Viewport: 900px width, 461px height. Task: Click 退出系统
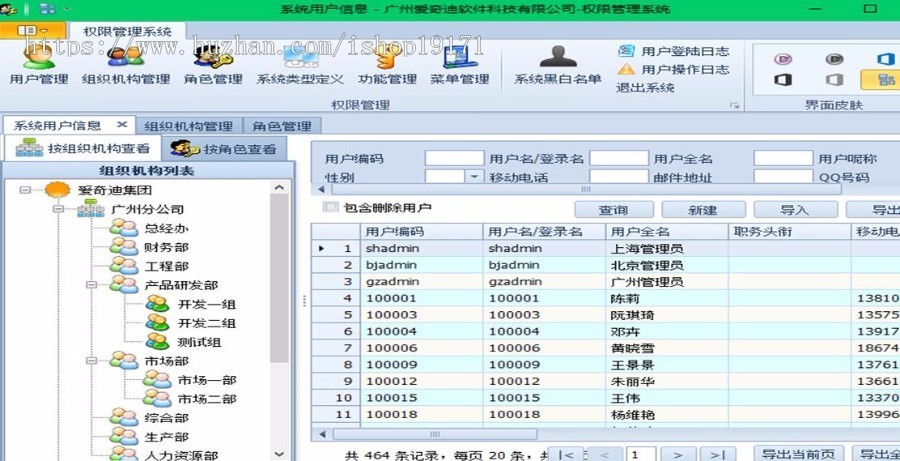click(x=645, y=88)
